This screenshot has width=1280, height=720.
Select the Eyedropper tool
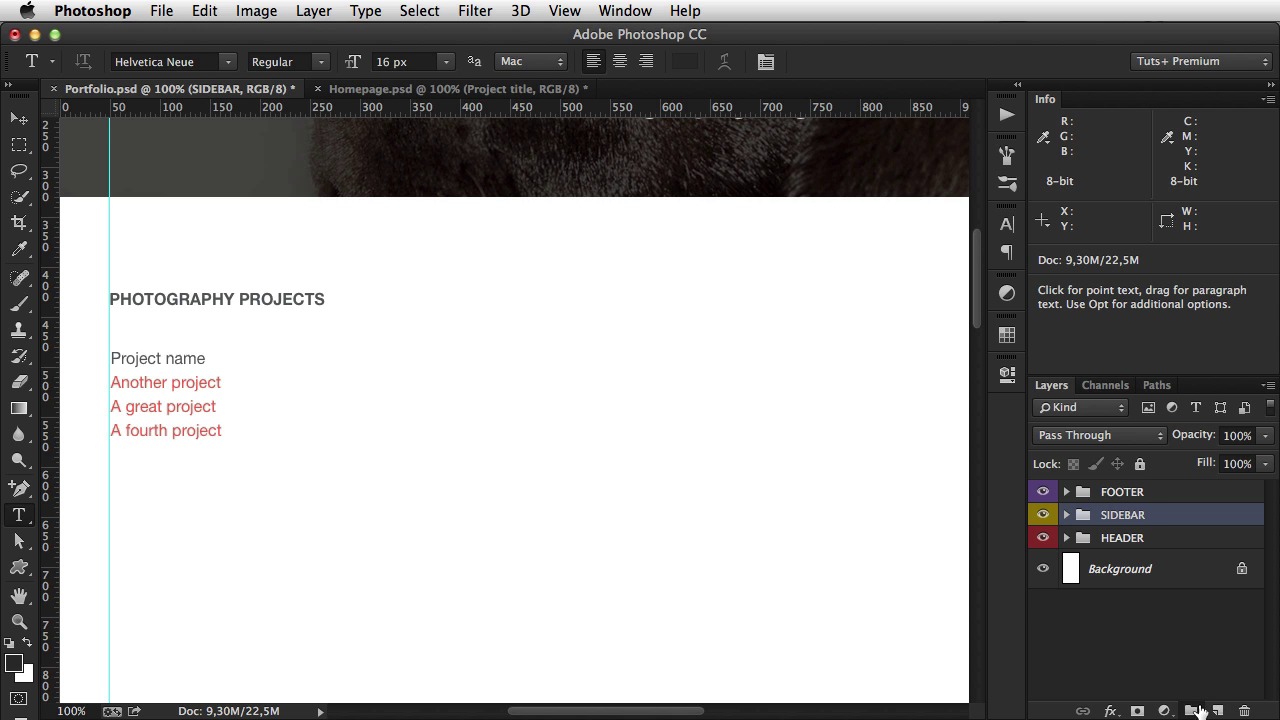[19, 249]
